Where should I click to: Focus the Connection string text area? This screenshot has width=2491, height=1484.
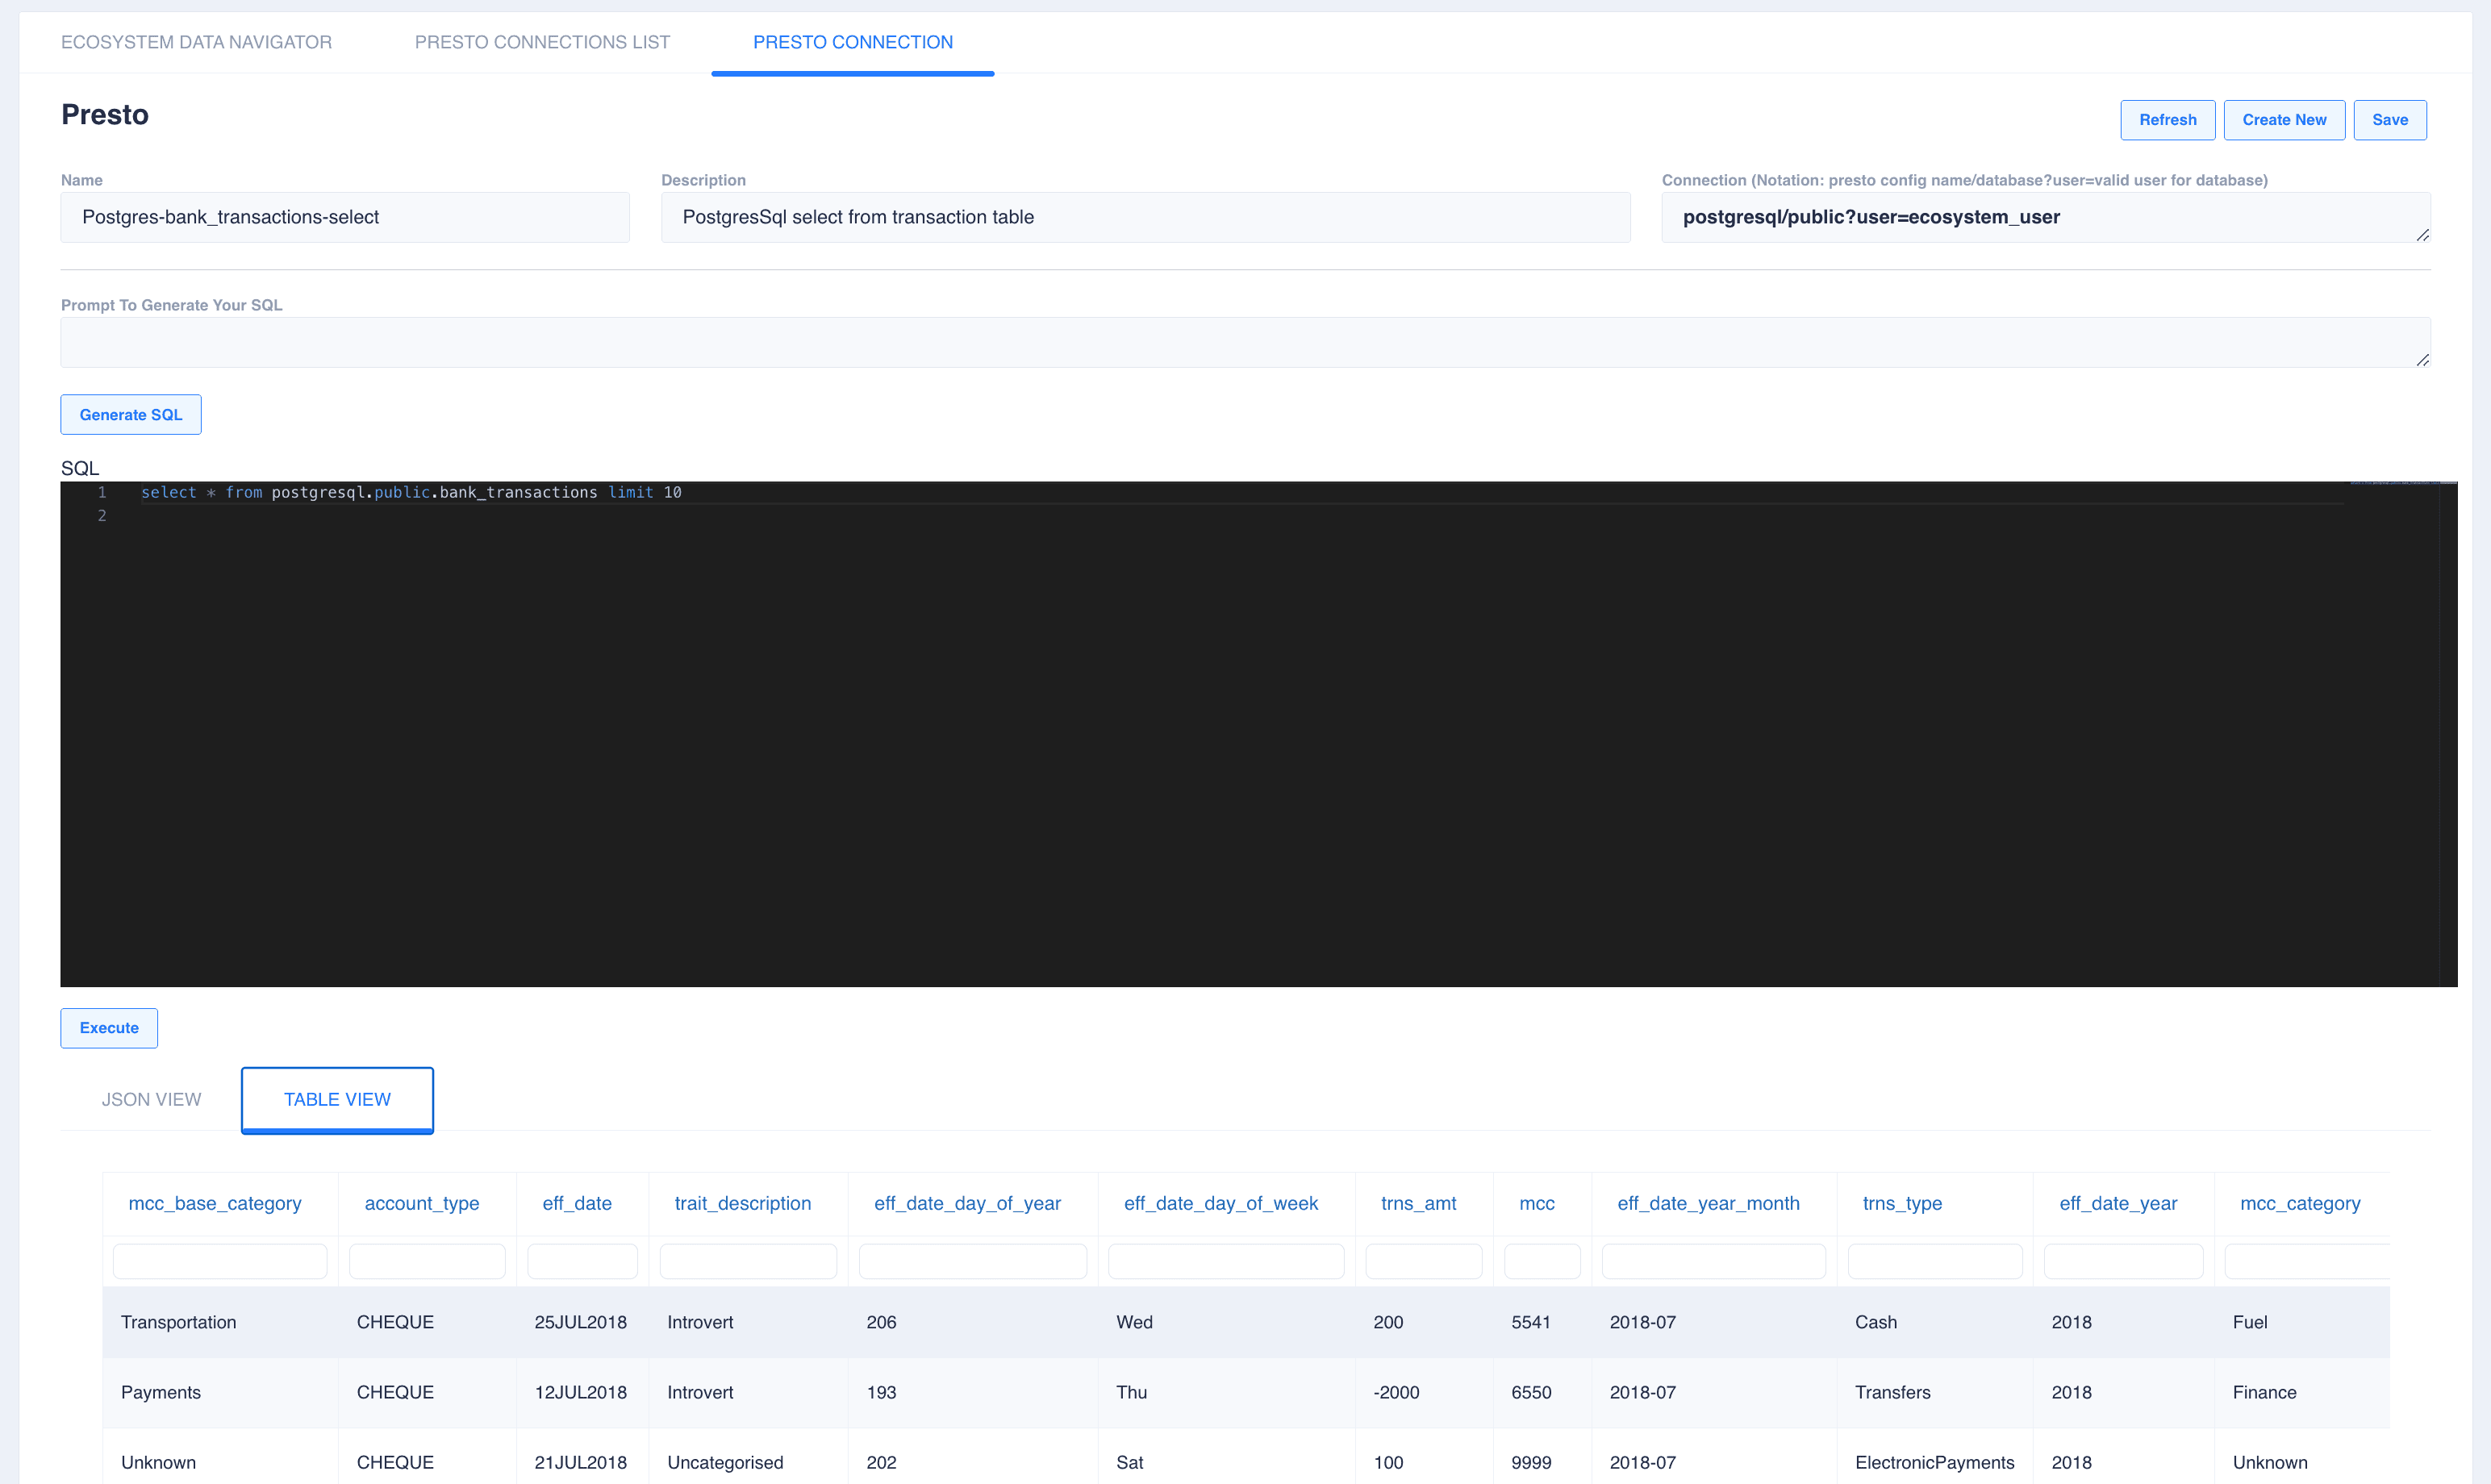tap(2046, 217)
